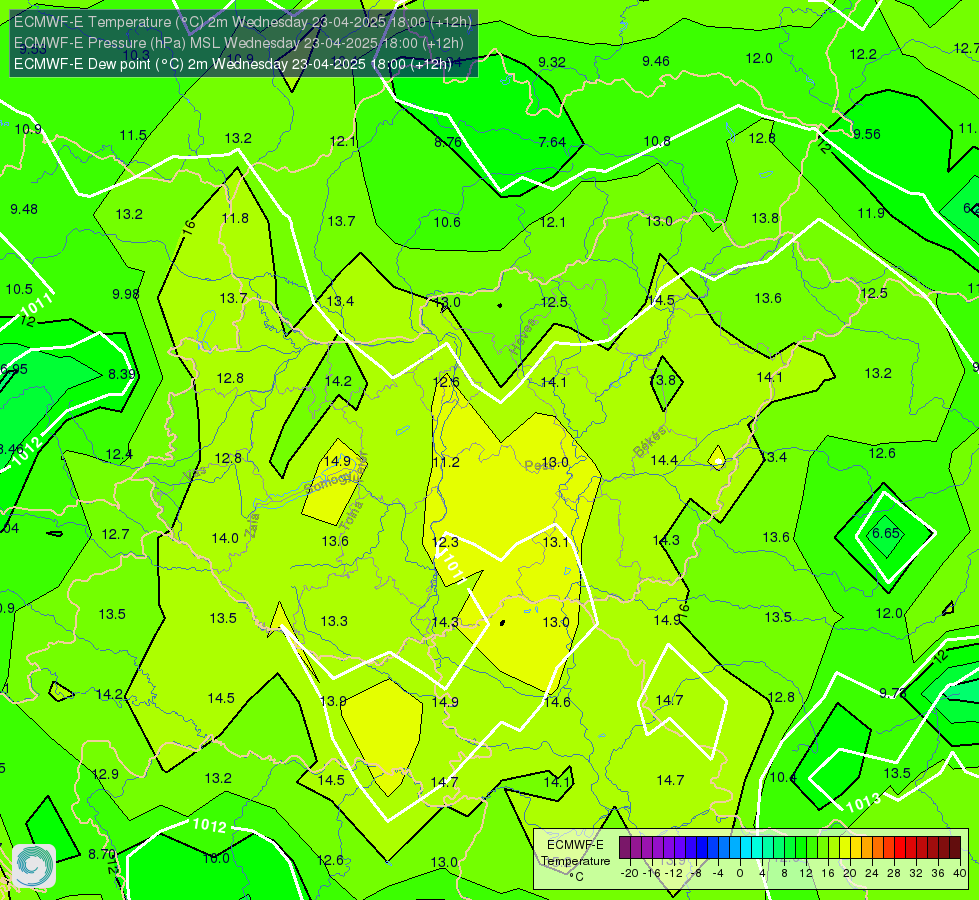Click the 10.6 temperature value
The width and height of the screenshot is (979, 900).
(x=447, y=222)
